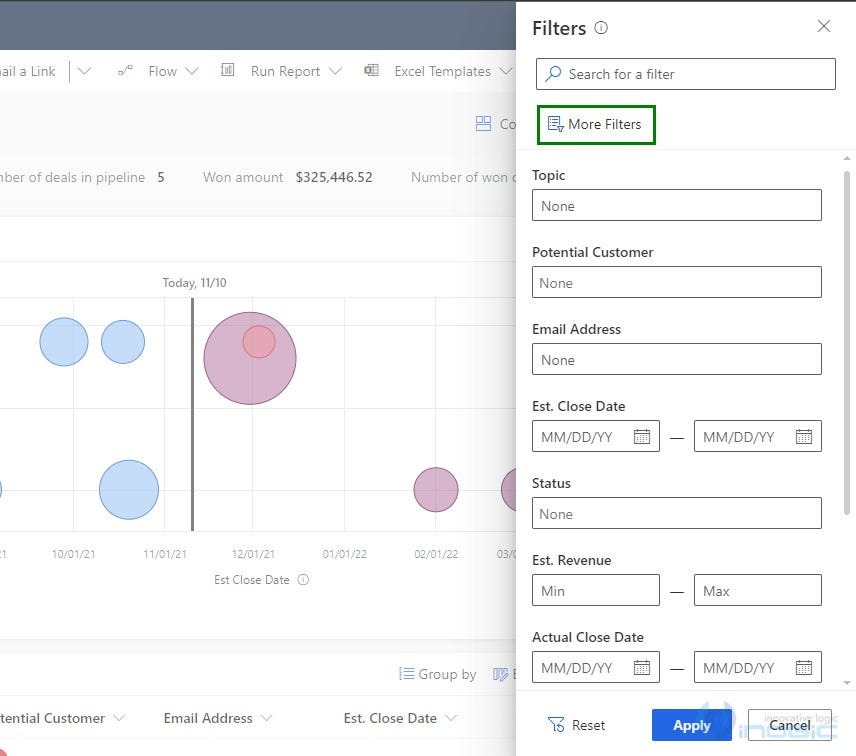This screenshot has width=856, height=756.
Task: Open More Filters
Action: click(x=596, y=124)
